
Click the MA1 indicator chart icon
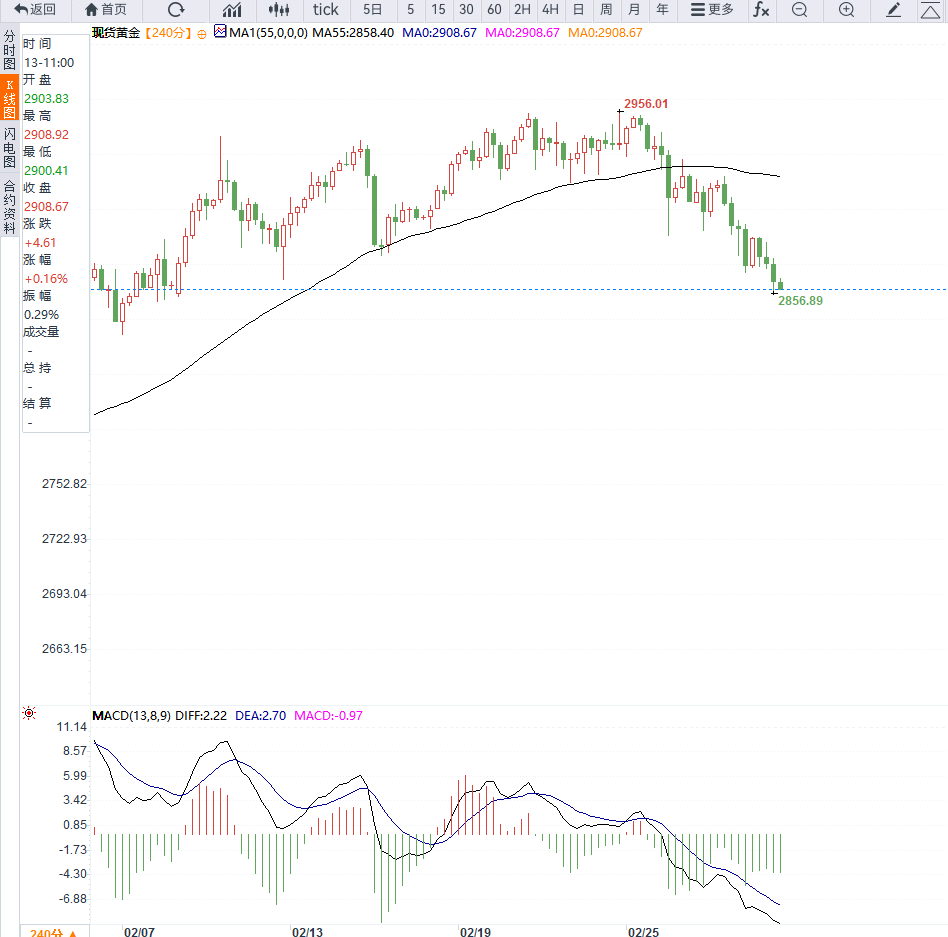coord(220,32)
